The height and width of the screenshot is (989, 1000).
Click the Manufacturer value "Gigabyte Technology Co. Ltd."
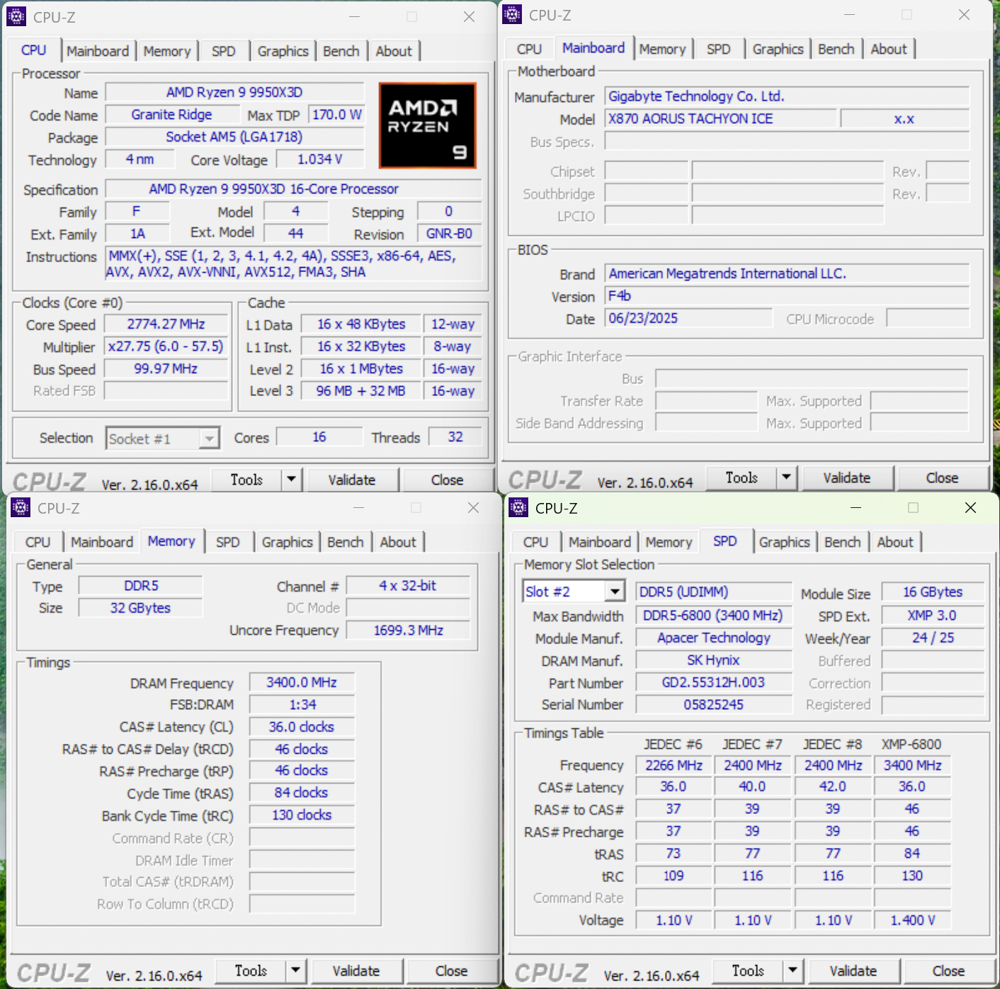click(x=787, y=96)
